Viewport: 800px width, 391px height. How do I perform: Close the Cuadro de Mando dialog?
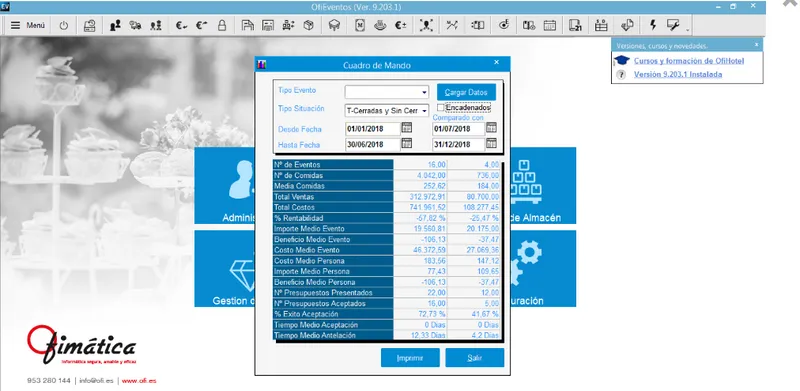pyautogui.click(x=496, y=62)
